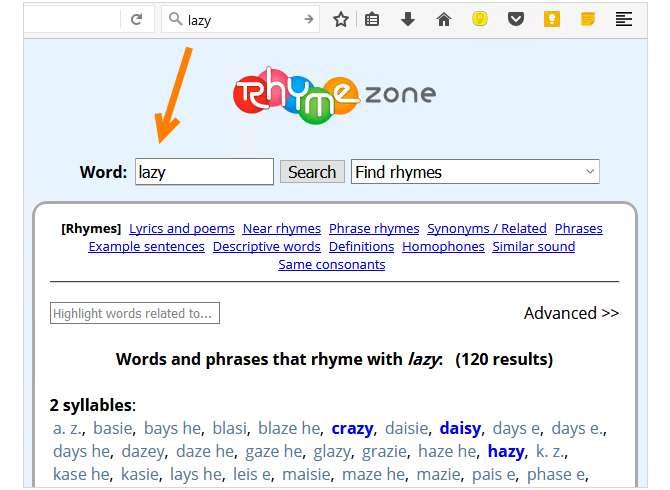Click the RhymeZone logo
Viewport: 670px width, 490px height.
pos(334,96)
